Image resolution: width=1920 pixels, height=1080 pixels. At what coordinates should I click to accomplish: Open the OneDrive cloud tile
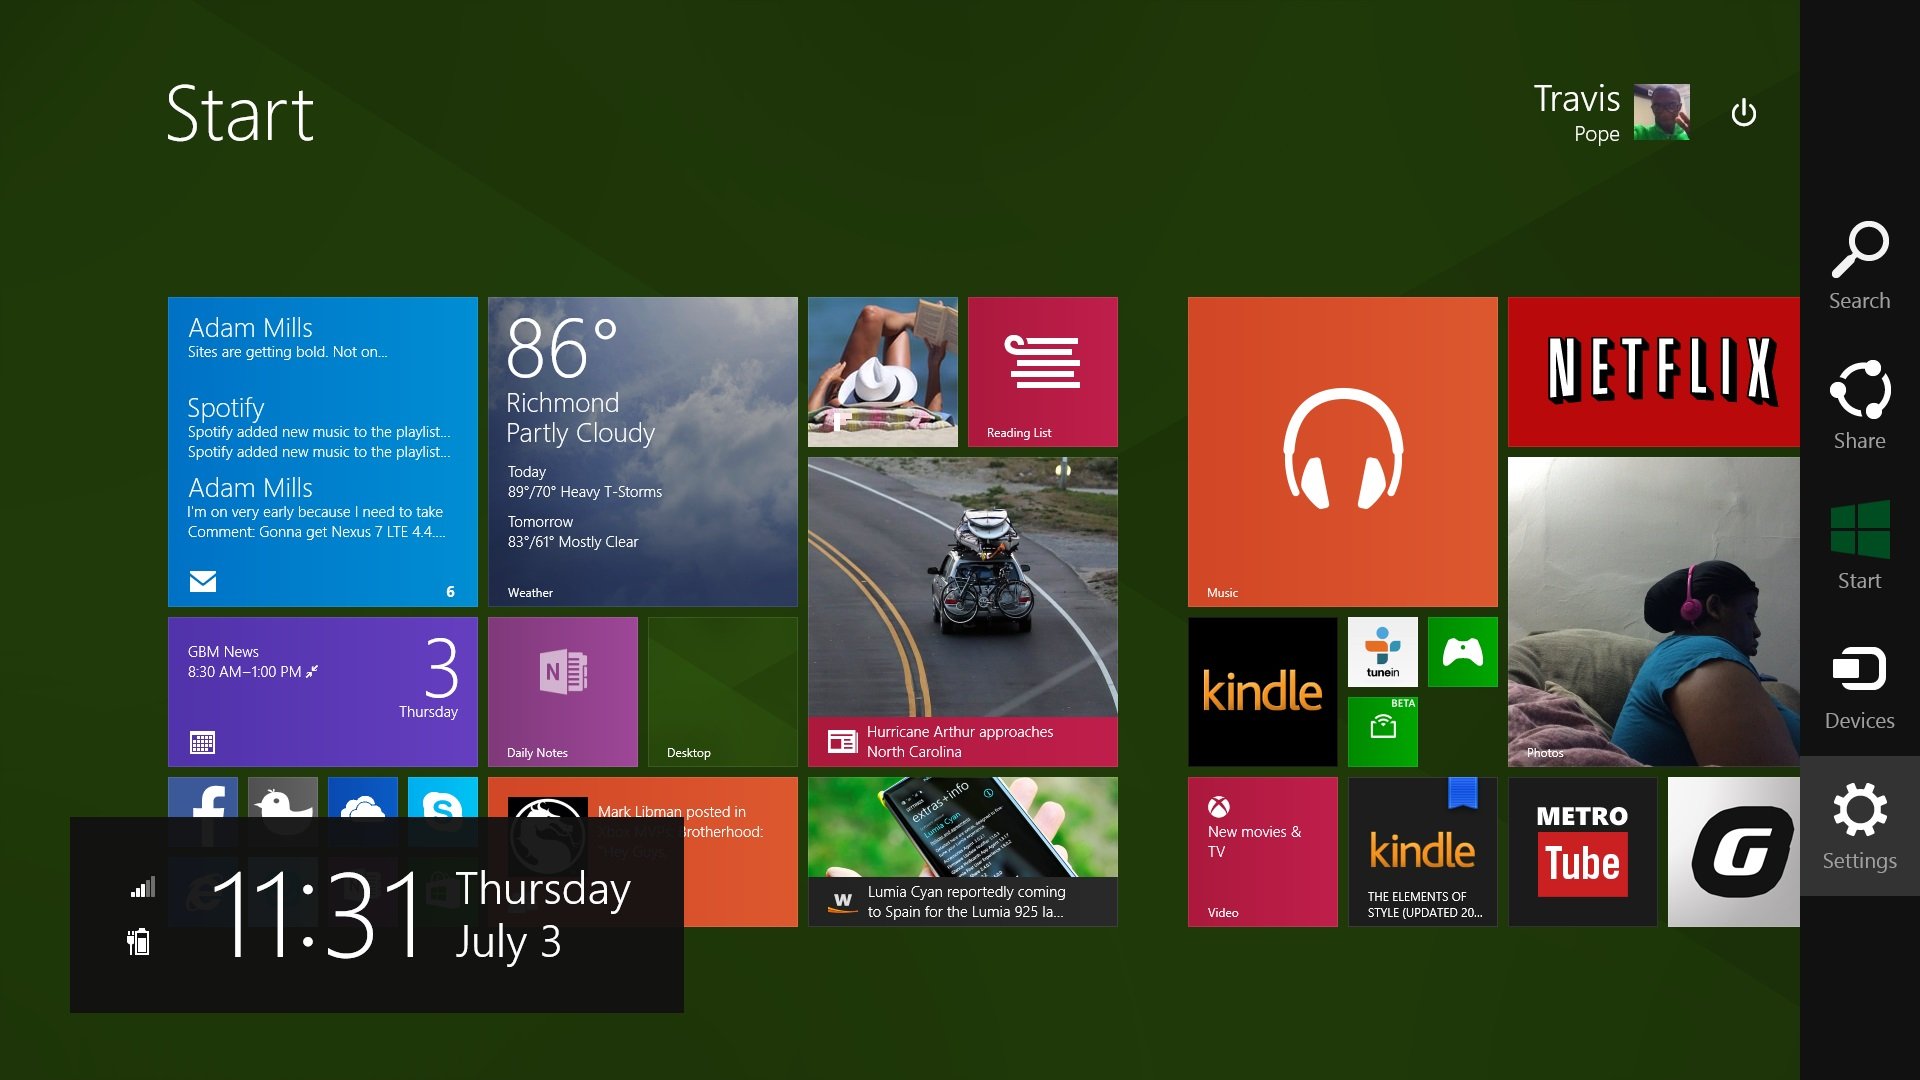pos(363,798)
